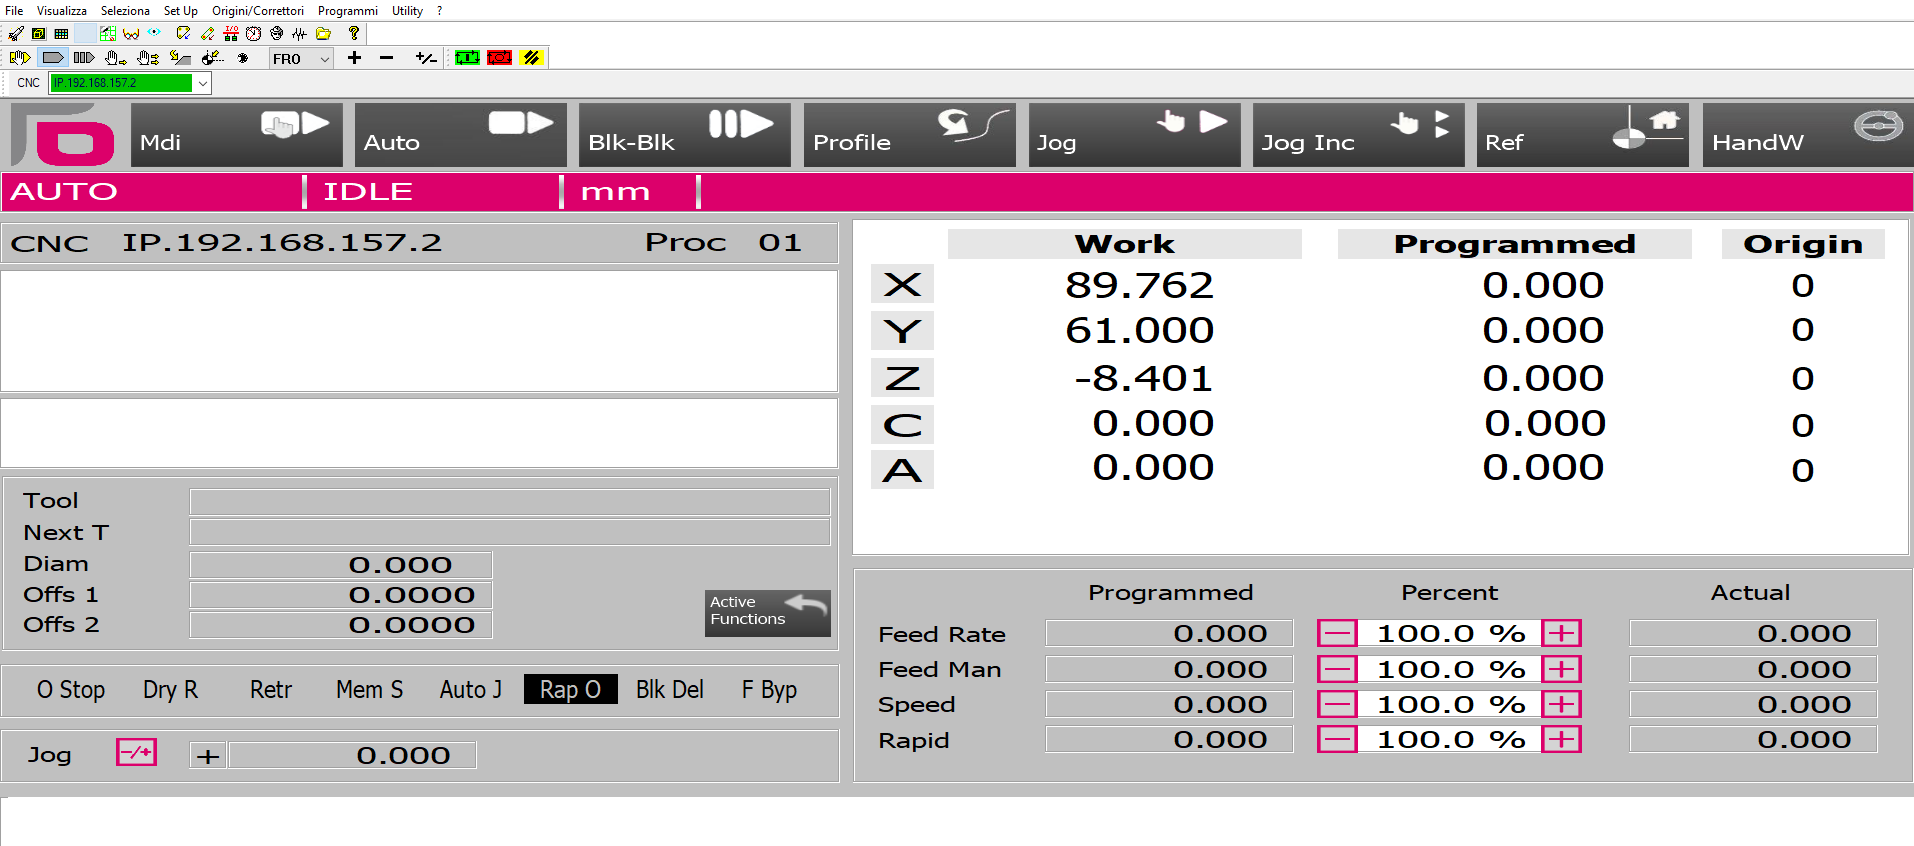Screen dimensions: 1914x846
Task: Click the red glasses toolbar icon
Action: [x=131, y=33]
